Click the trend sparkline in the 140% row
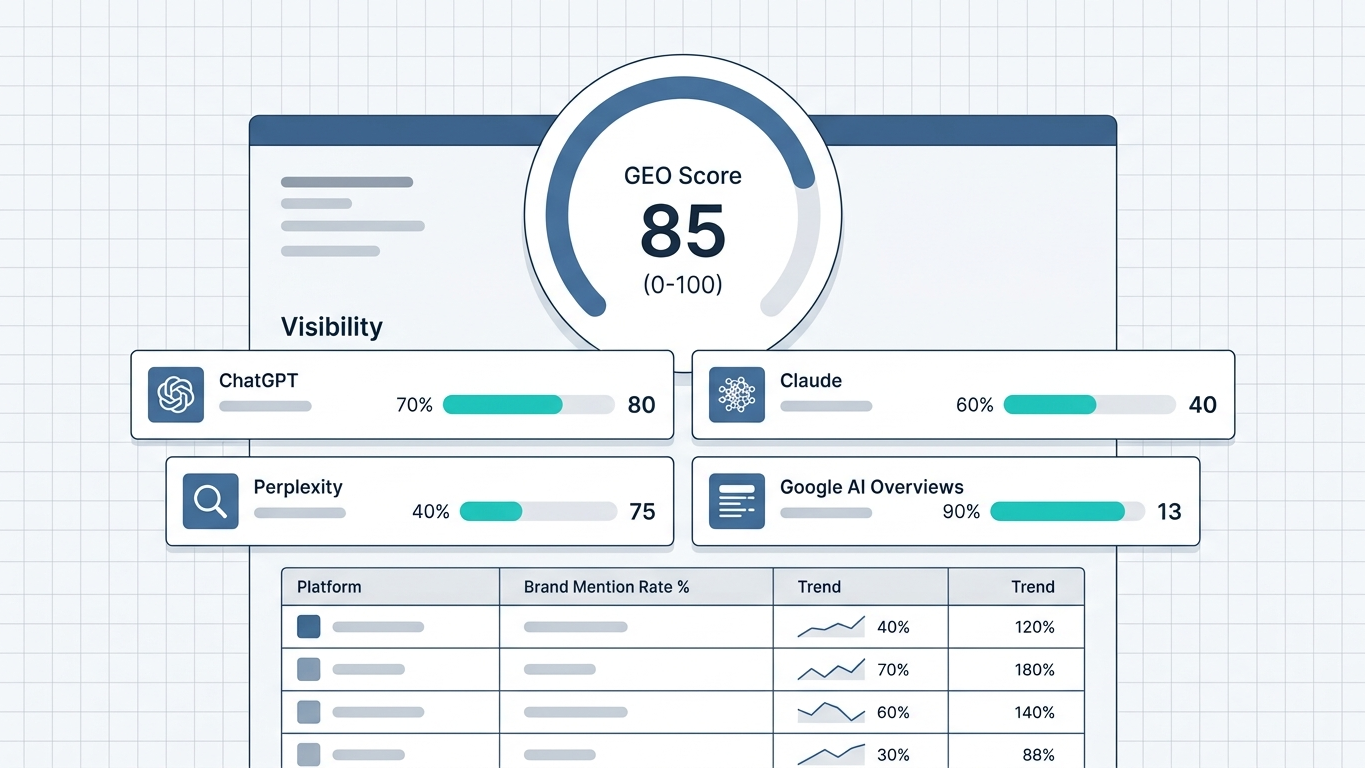Screen dimensions: 1365x768 pos(831,712)
